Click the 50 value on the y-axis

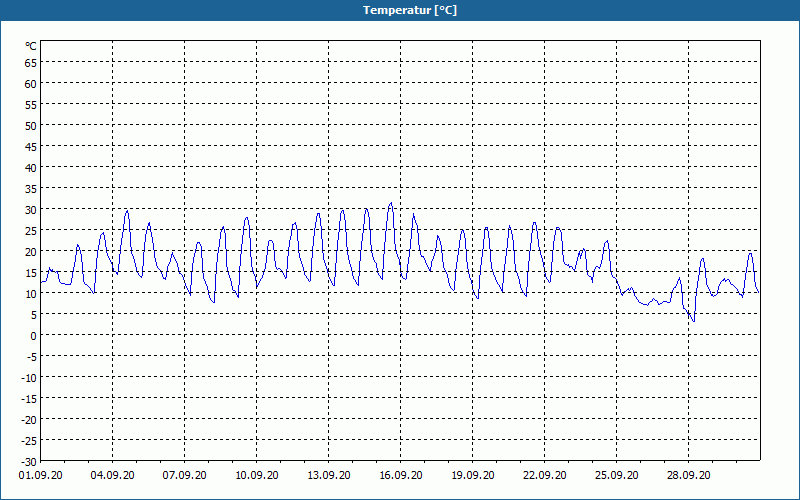click(31, 126)
